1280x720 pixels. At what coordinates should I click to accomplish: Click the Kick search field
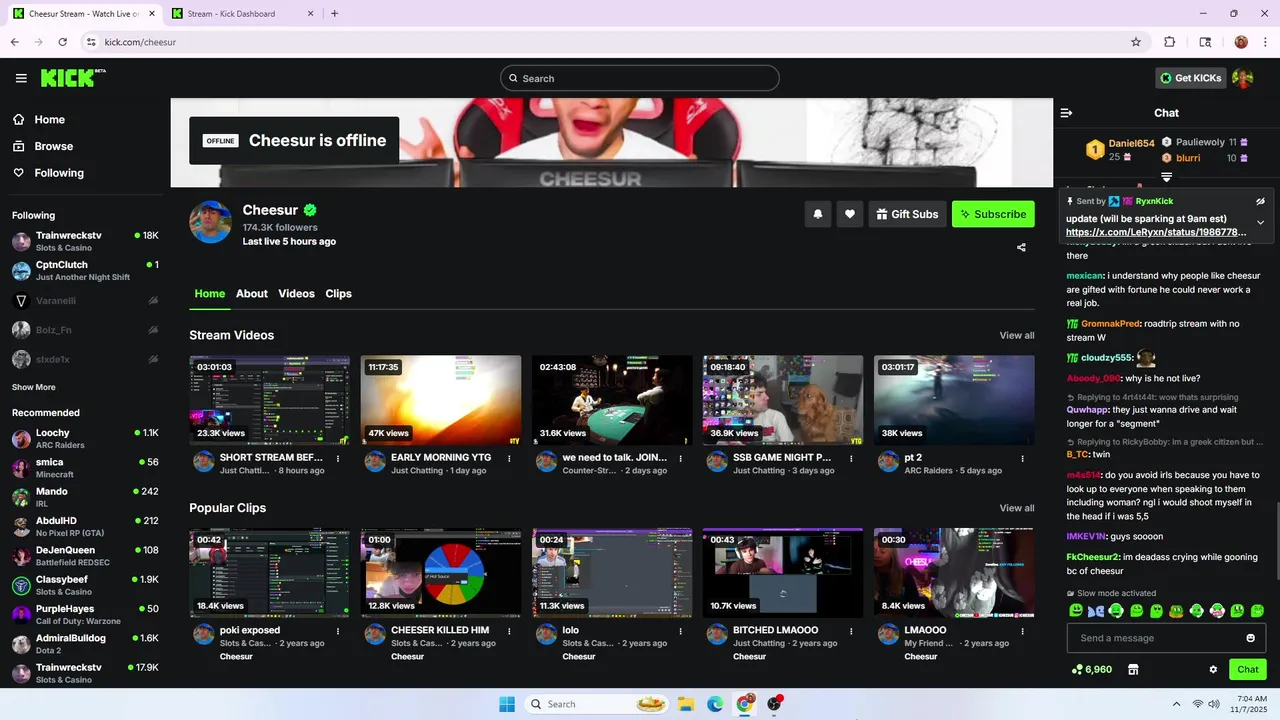click(x=640, y=78)
